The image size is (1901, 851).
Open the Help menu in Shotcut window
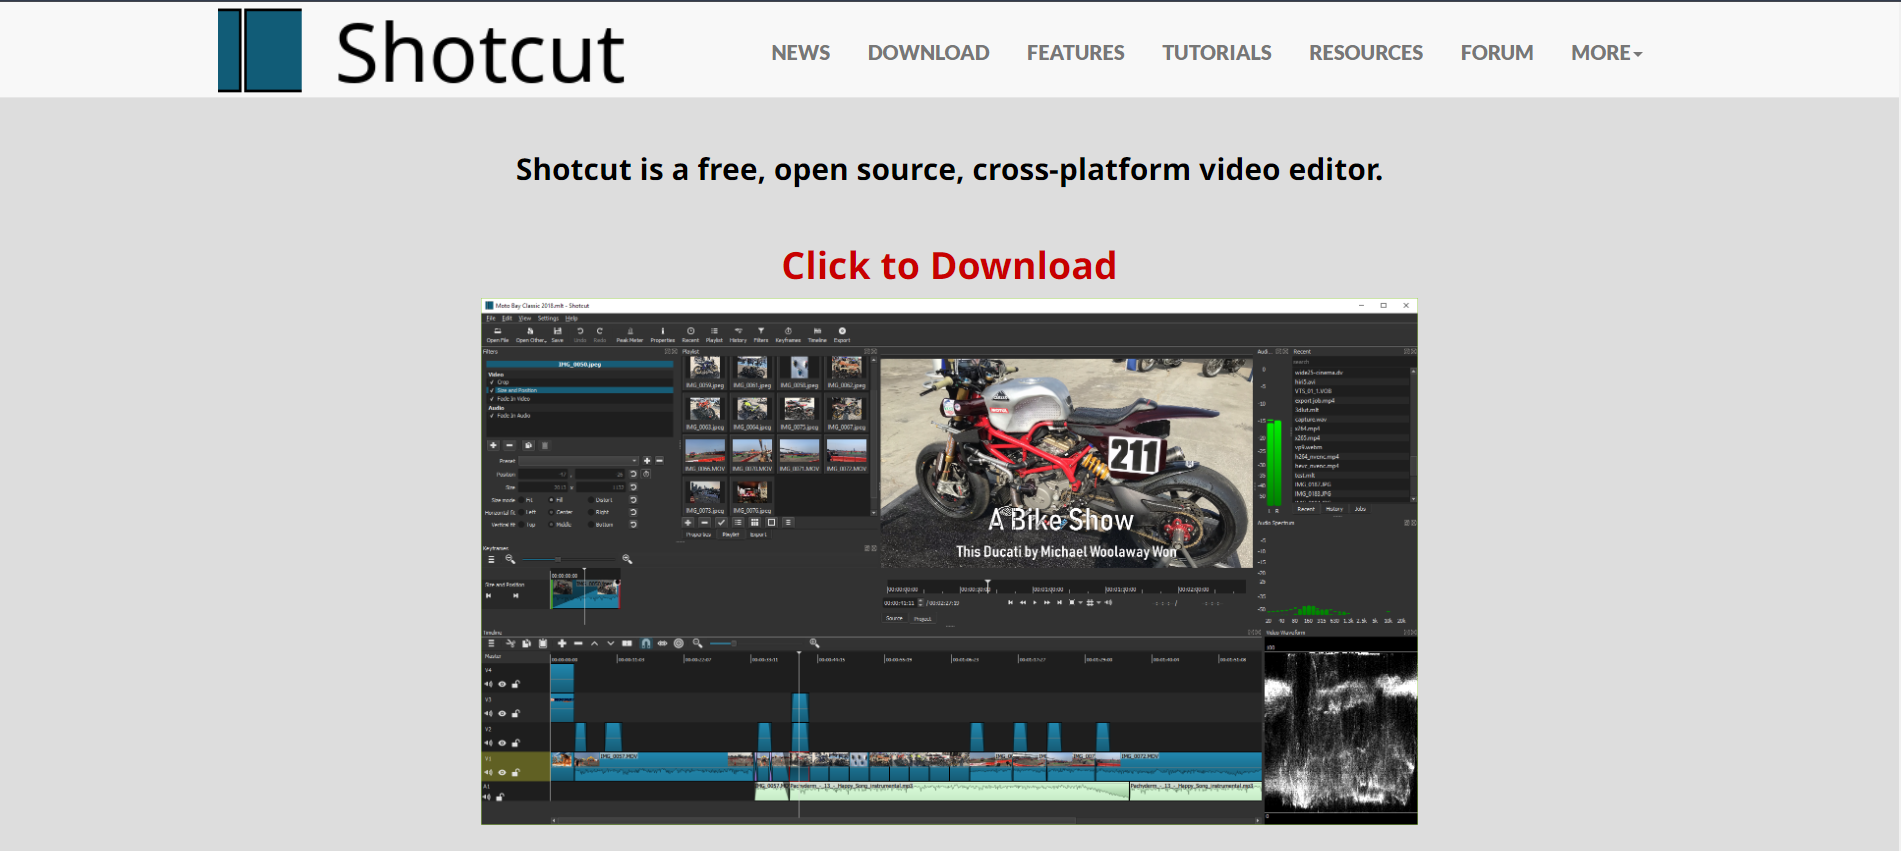571,318
